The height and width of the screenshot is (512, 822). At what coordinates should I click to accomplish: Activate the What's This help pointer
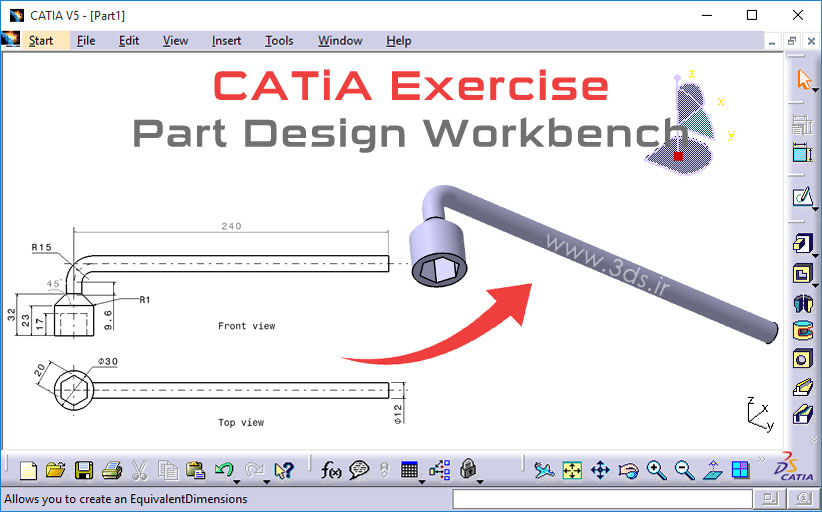(x=284, y=470)
